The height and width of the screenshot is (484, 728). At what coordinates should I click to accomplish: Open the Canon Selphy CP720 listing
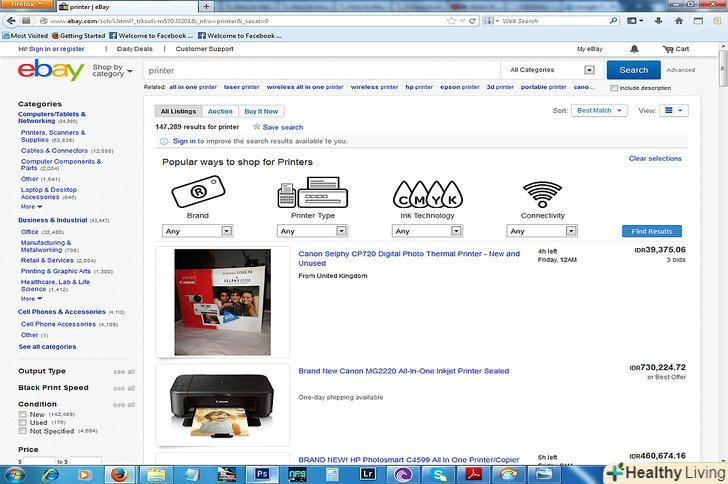409,258
